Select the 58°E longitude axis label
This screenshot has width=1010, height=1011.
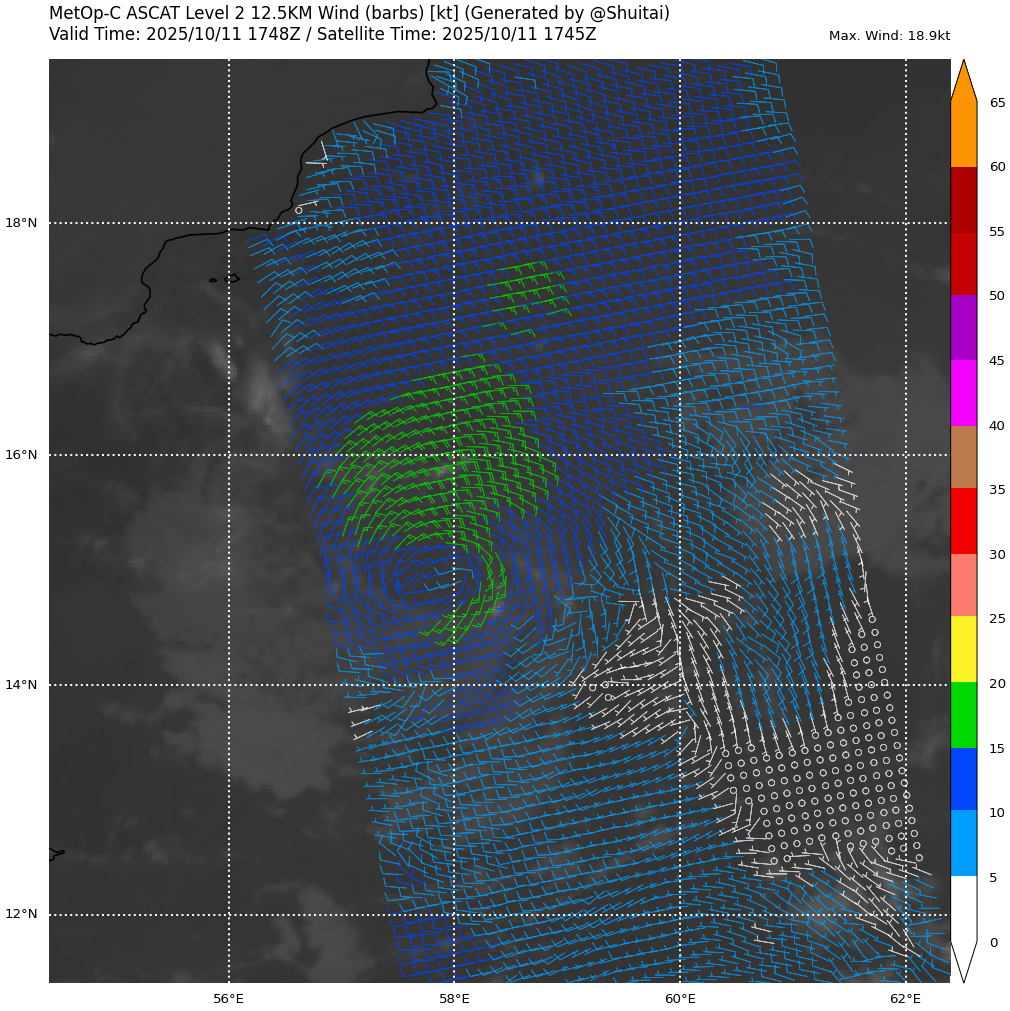click(454, 998)
